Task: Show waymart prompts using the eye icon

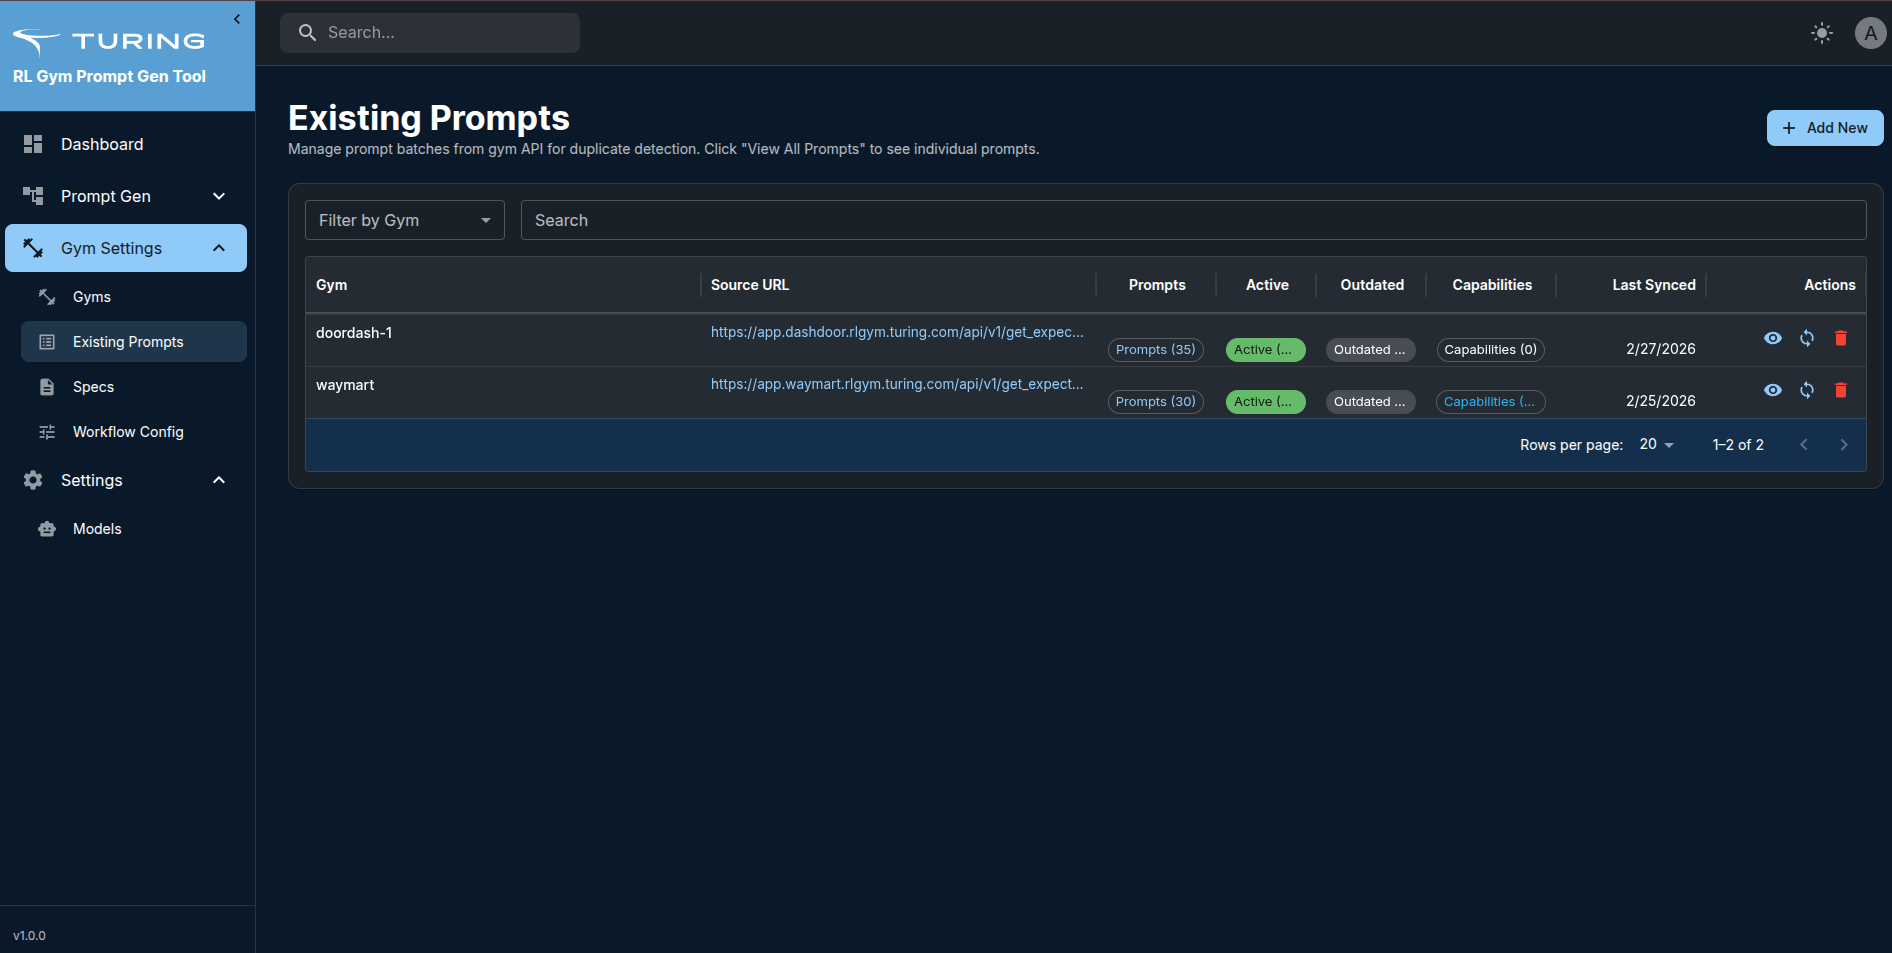Action: (1772, 390)
